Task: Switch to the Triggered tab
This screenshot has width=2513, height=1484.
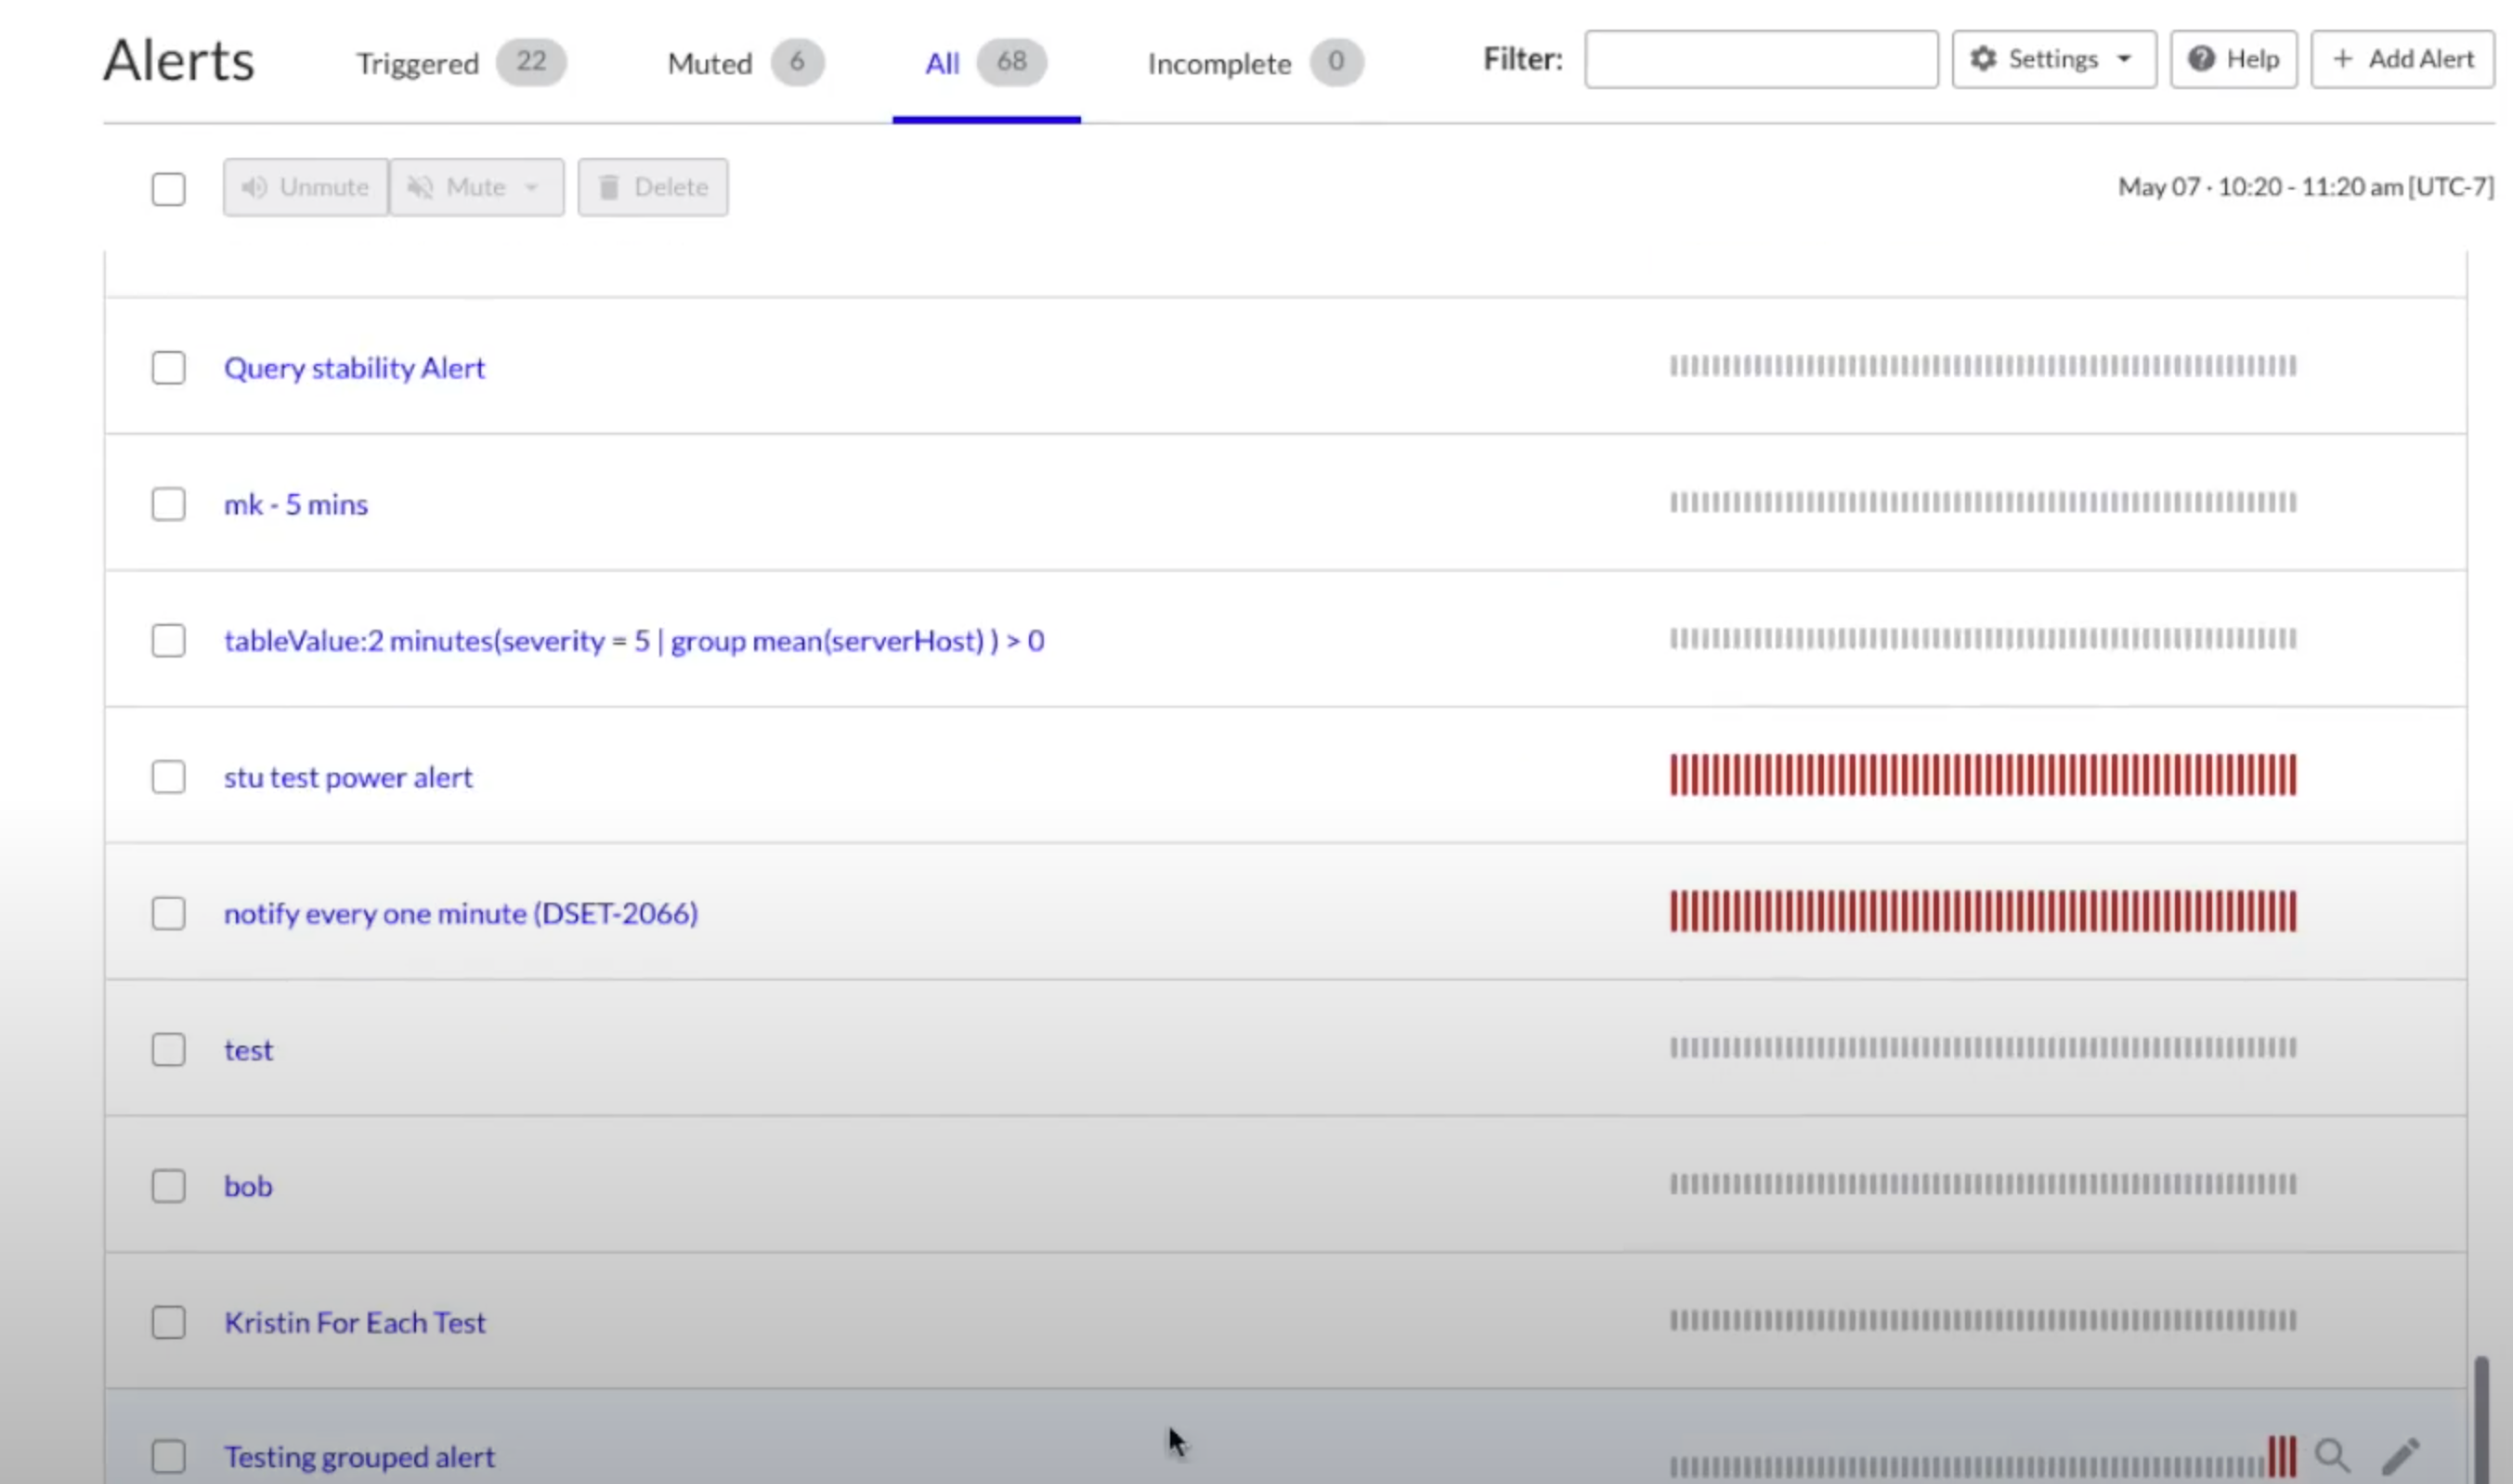Action: [461, 63]
